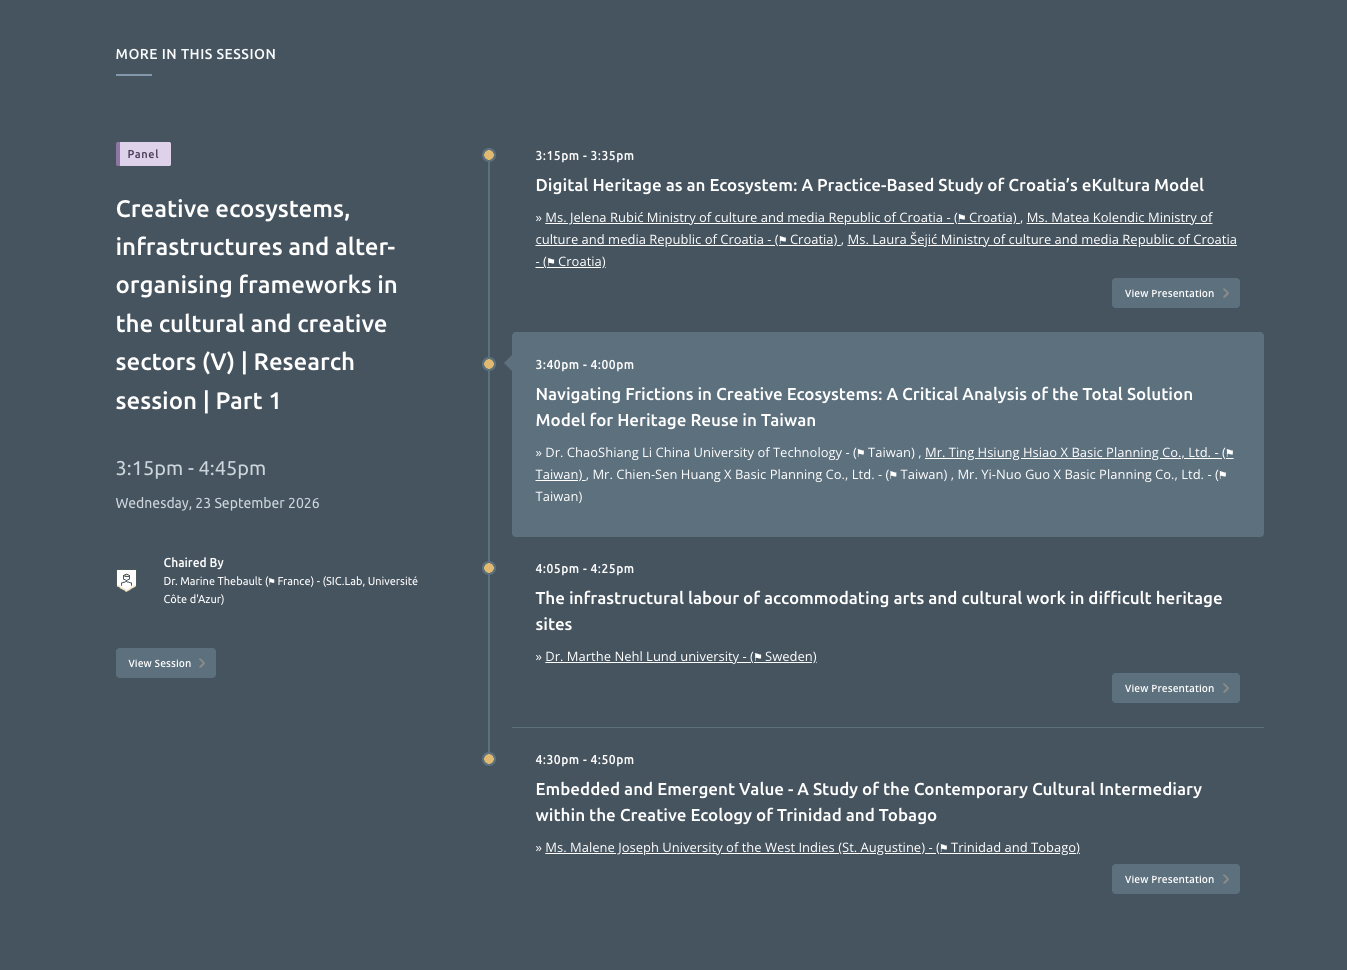Select the highlighted Navigating Frictions talk title
Screen dimensions: 1347x970
pyautogui.click(x=864, y=407)
